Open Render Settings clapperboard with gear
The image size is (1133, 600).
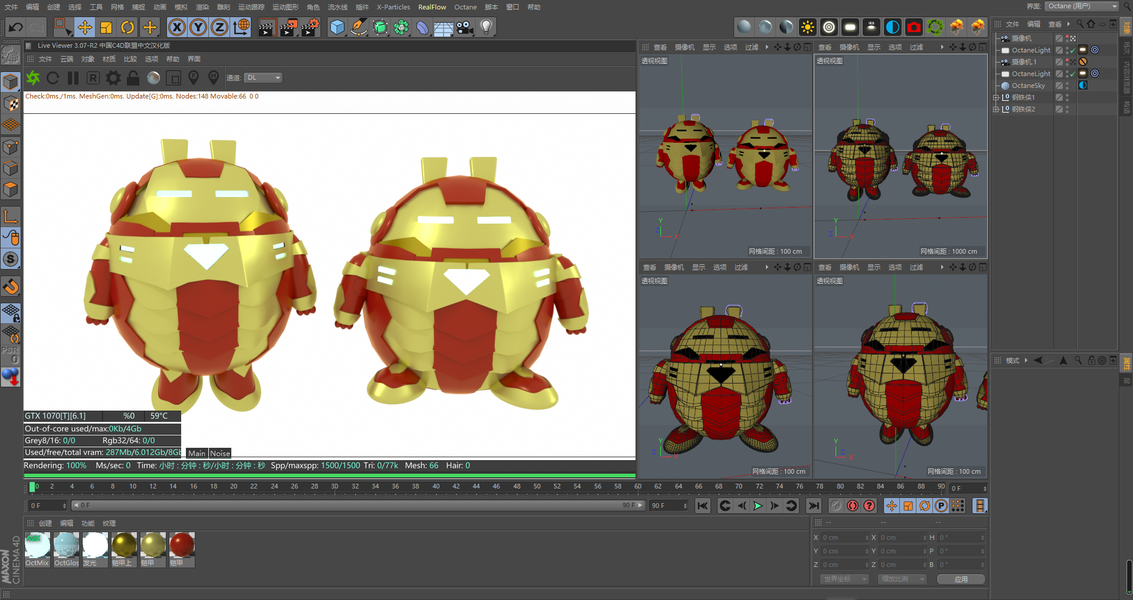(310, 27)
